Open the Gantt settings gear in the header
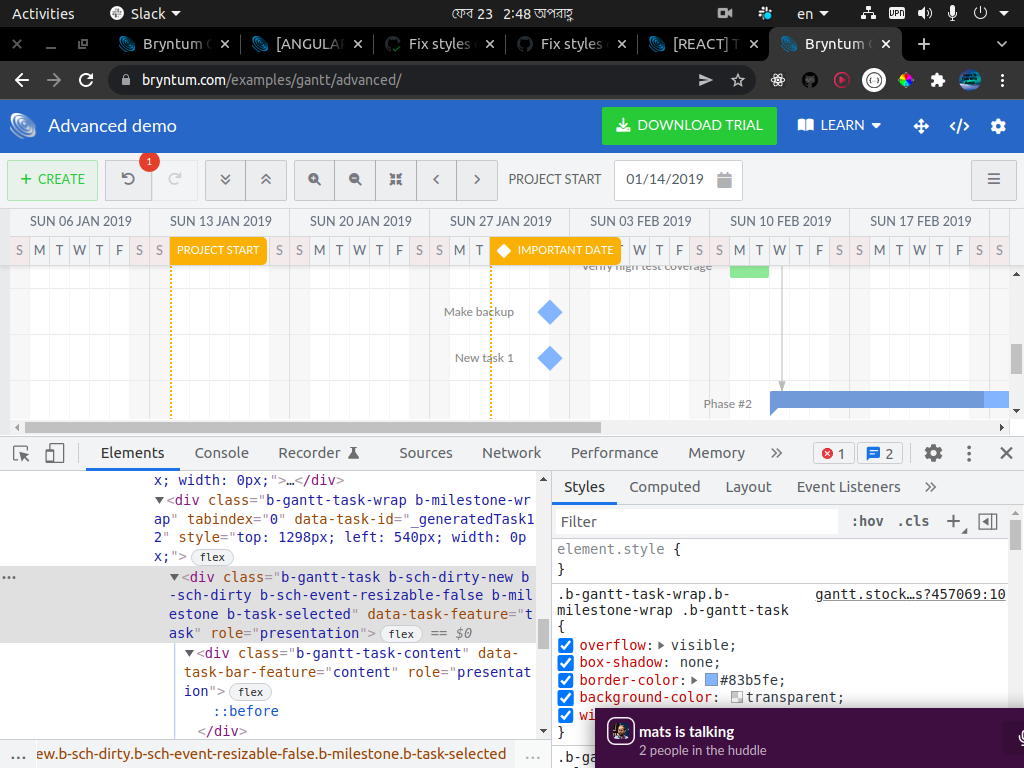 tap(996, 126)
